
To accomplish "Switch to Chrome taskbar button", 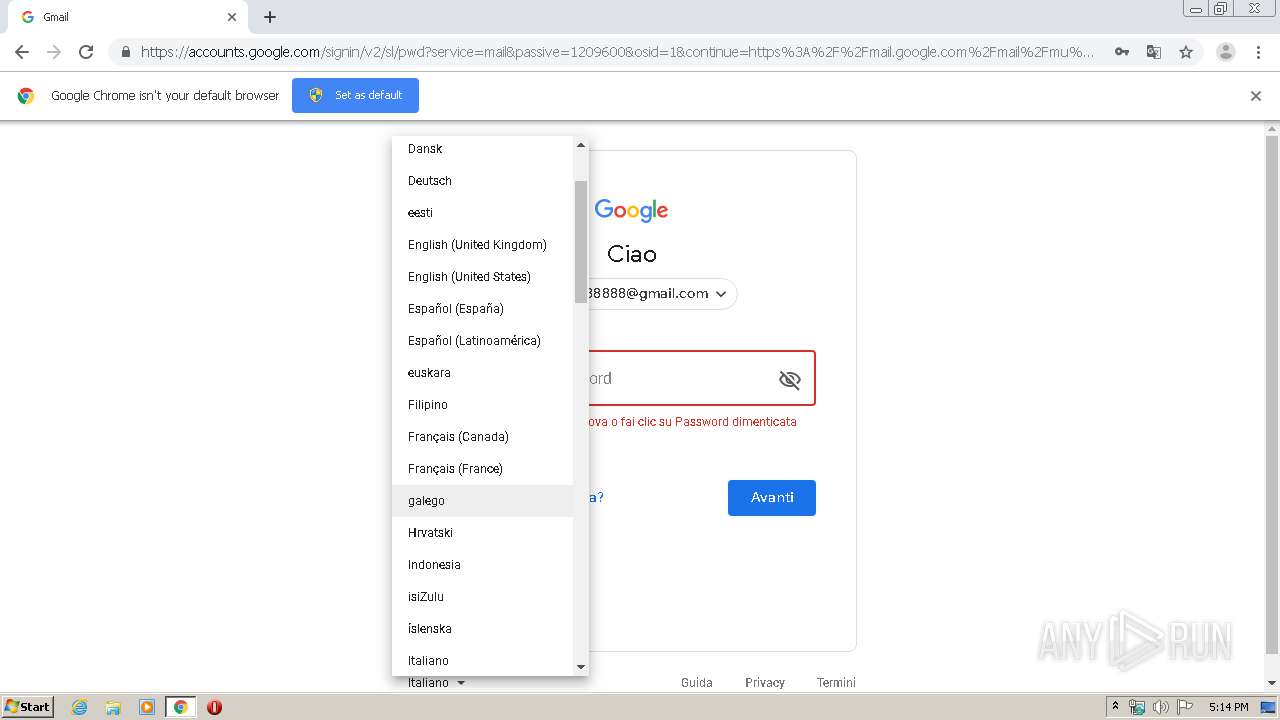I will pyautogui.click(x=180, y=707).
